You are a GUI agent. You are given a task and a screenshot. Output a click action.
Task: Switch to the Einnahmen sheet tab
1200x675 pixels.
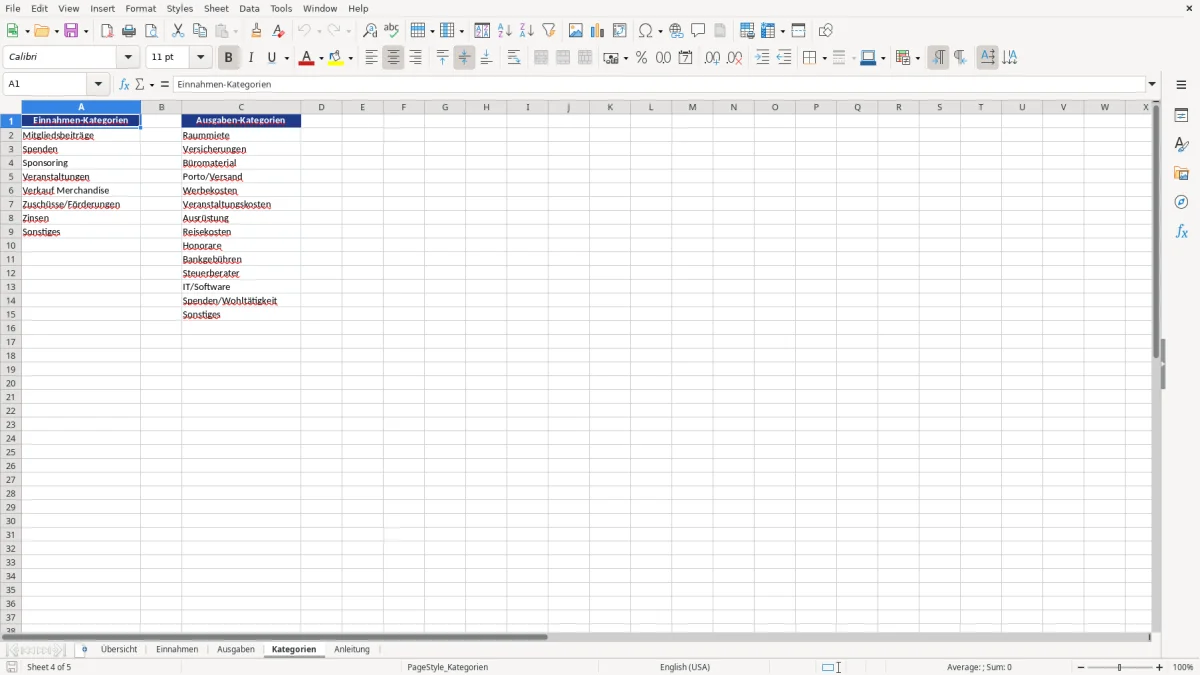177,649
